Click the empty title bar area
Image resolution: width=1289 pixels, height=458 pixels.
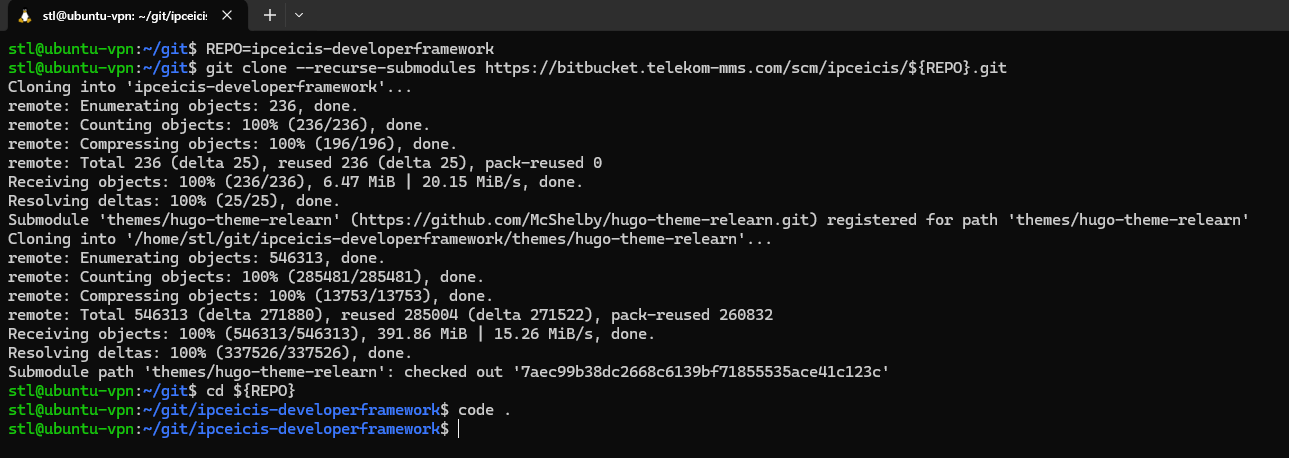point(800,15)
